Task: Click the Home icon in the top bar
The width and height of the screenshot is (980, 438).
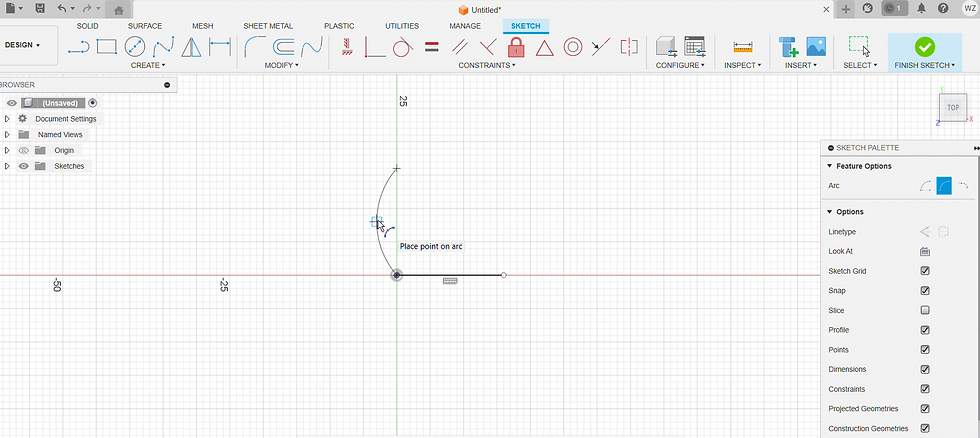Action: pos(119,9)
